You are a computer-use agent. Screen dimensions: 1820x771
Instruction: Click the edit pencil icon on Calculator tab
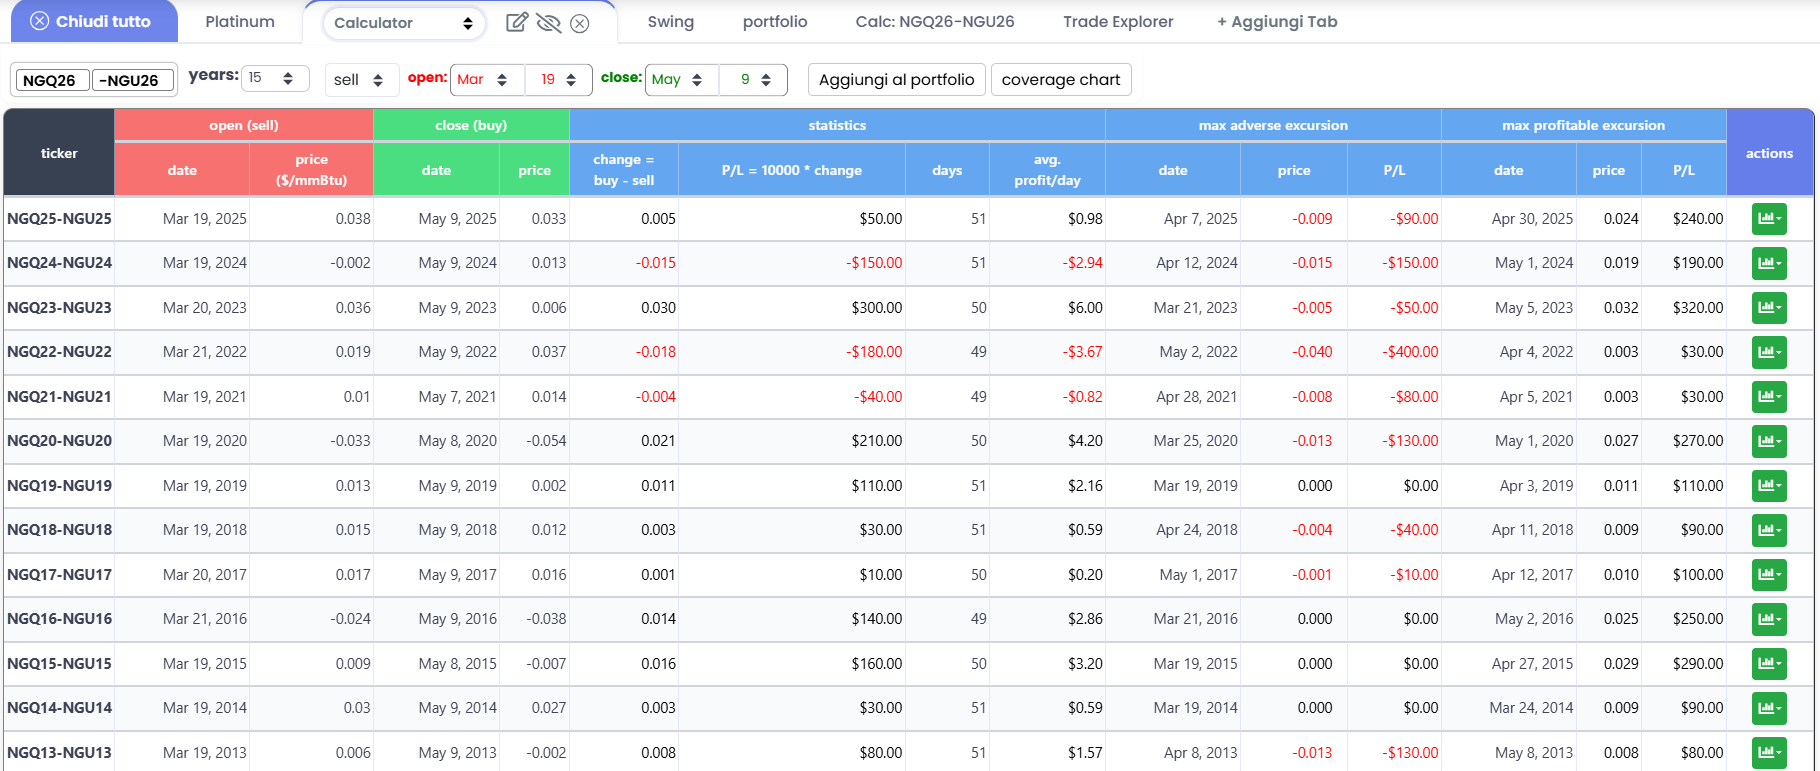coord(516,22)
